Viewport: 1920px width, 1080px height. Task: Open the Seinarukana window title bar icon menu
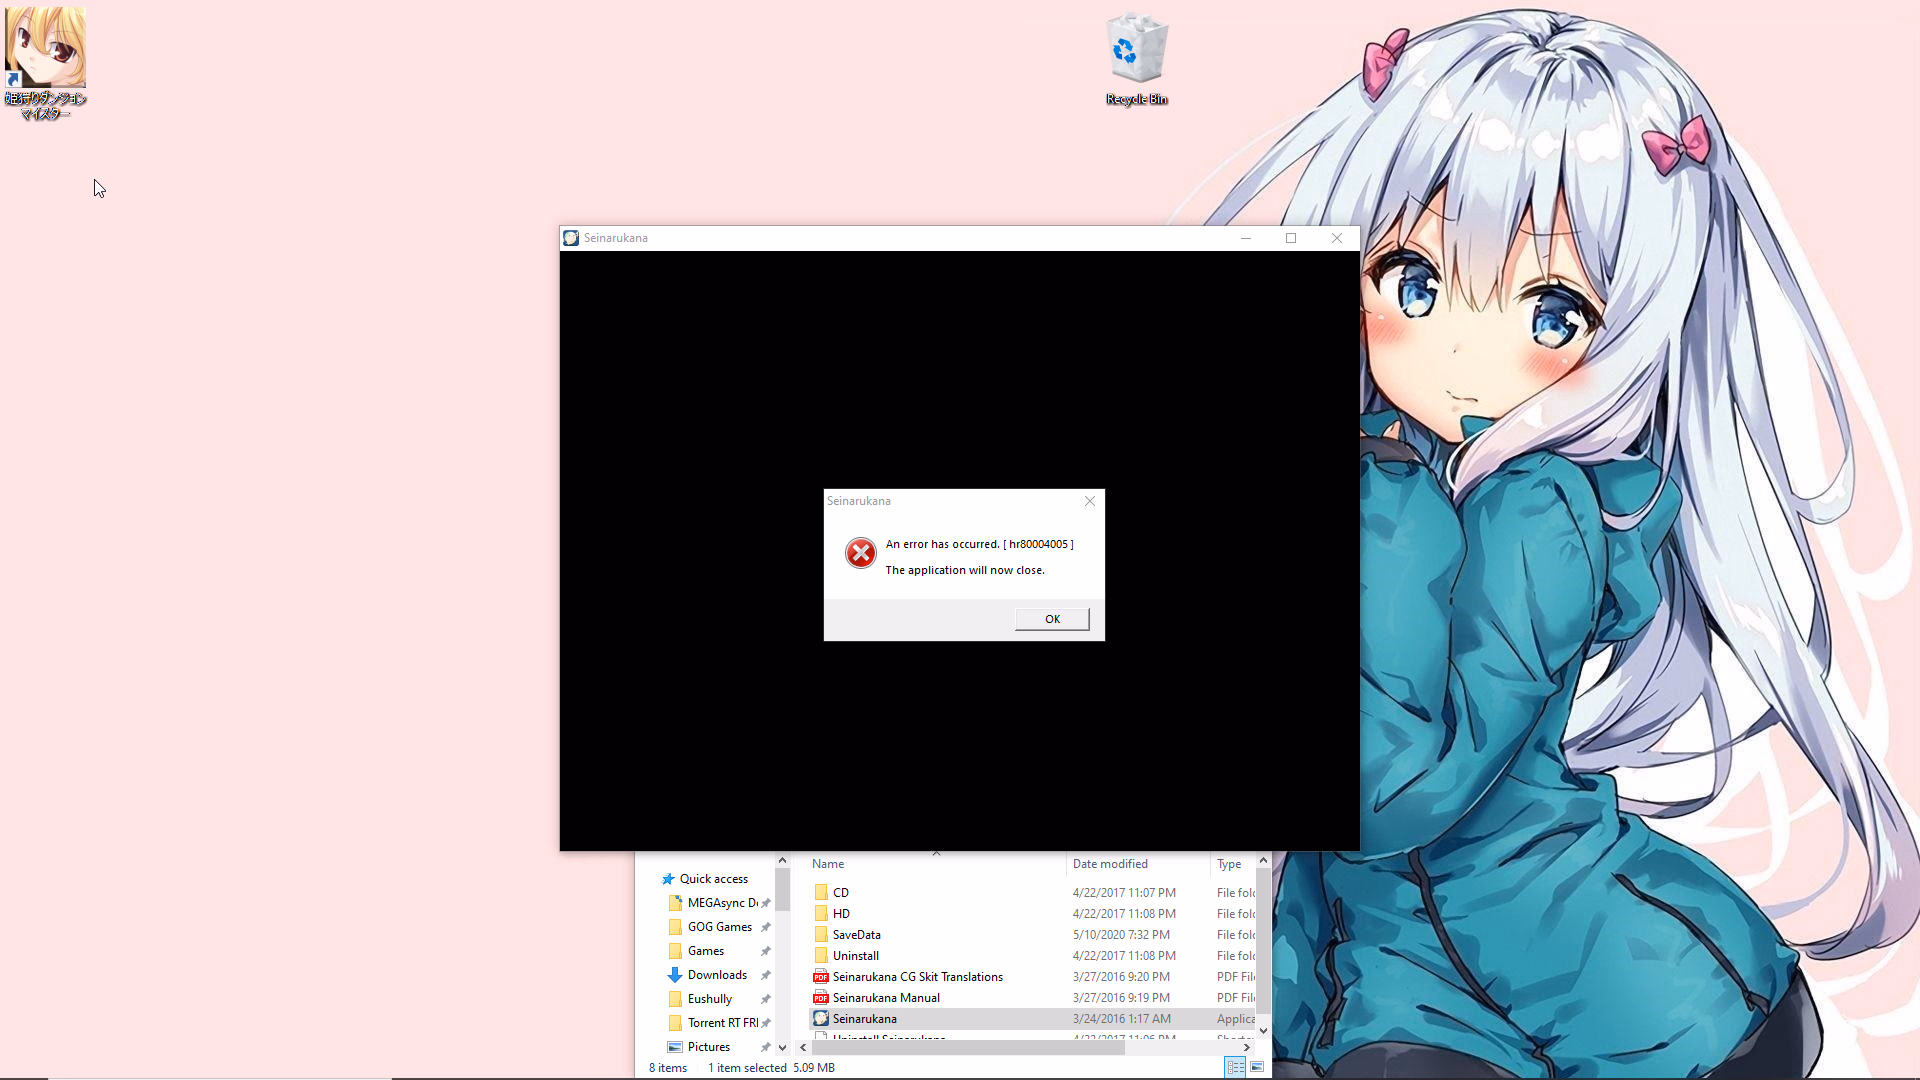[571, 238]
